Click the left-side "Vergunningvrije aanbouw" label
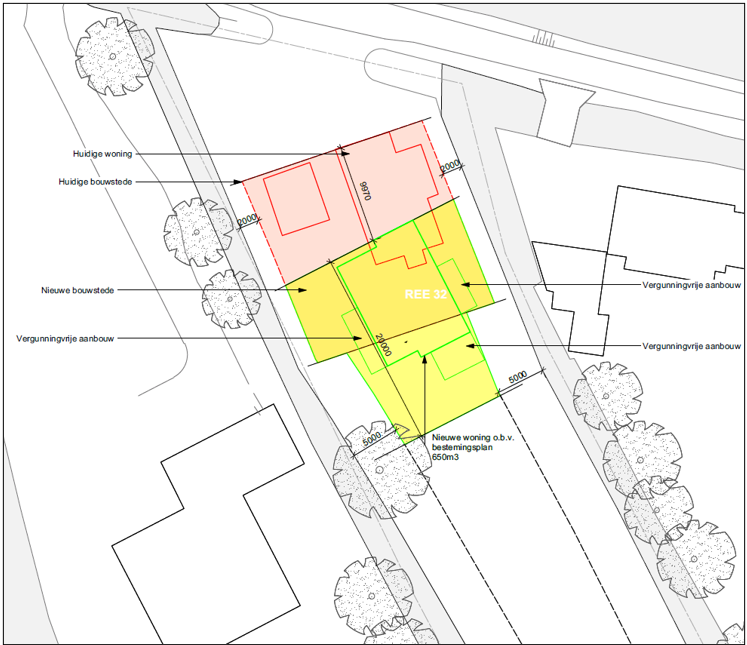Viewport: 747px width, 645px height. click(x=65, y=339)
